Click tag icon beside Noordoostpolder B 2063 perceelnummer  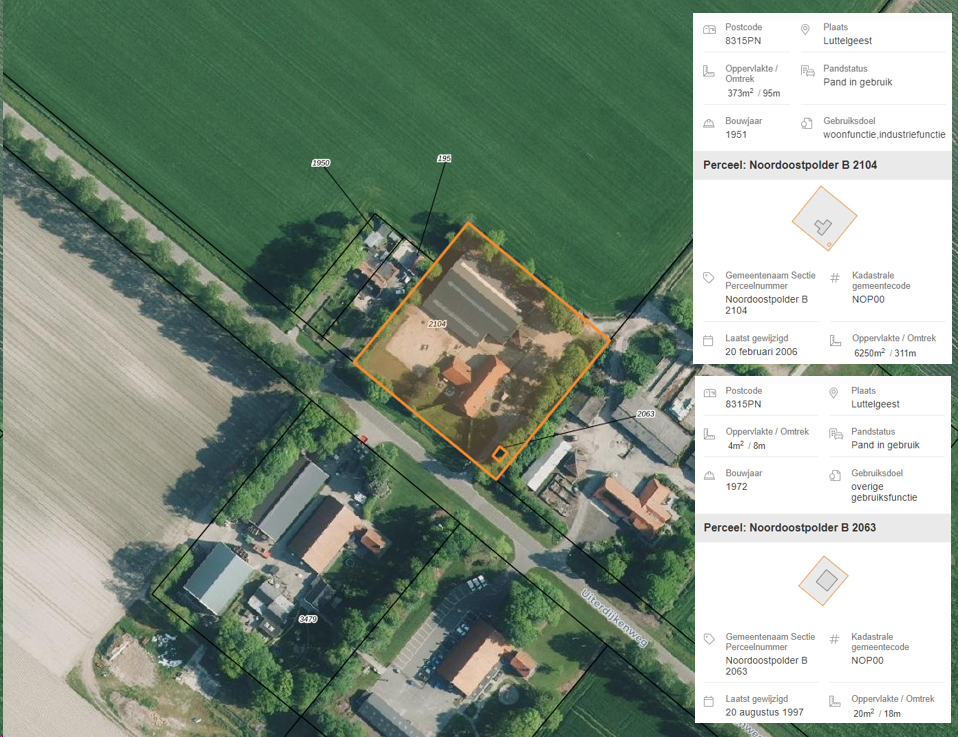coord(709,639)
